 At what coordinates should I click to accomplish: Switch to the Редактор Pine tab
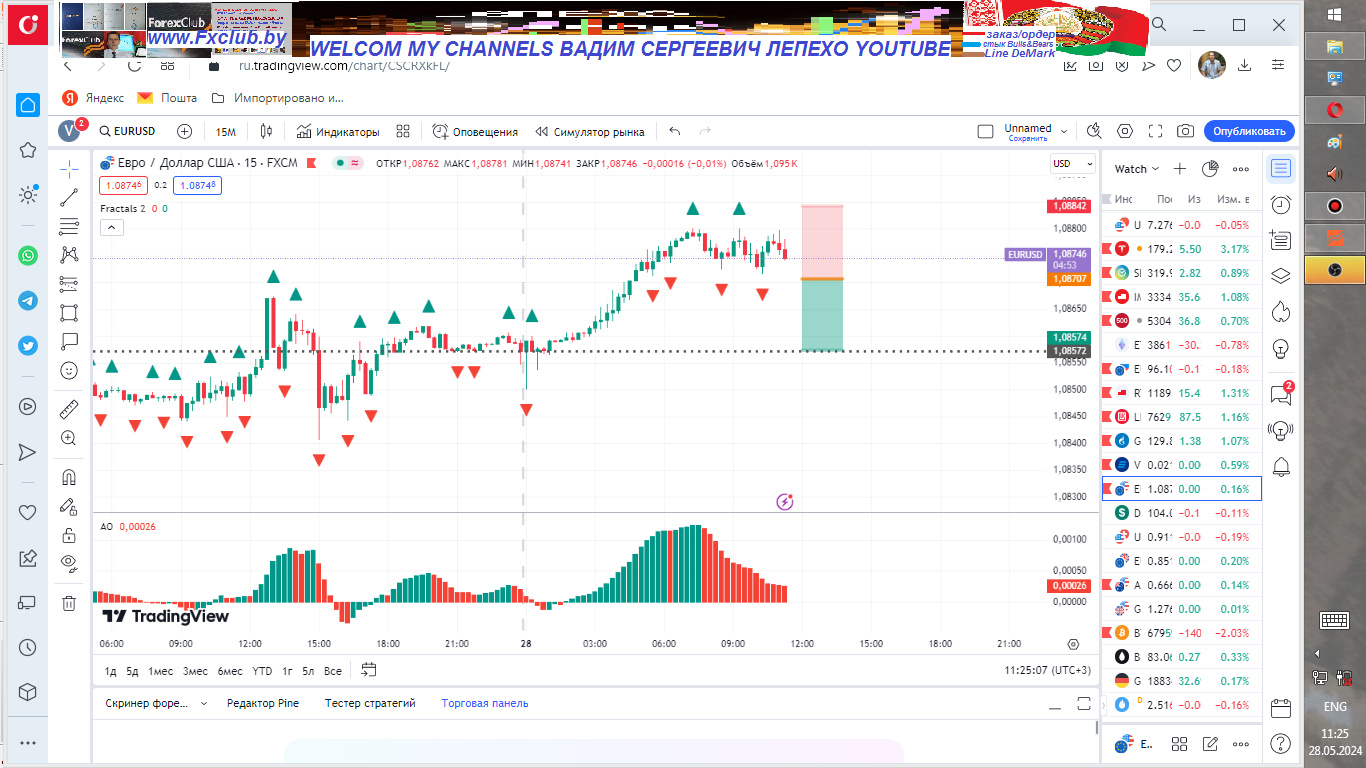263,703
